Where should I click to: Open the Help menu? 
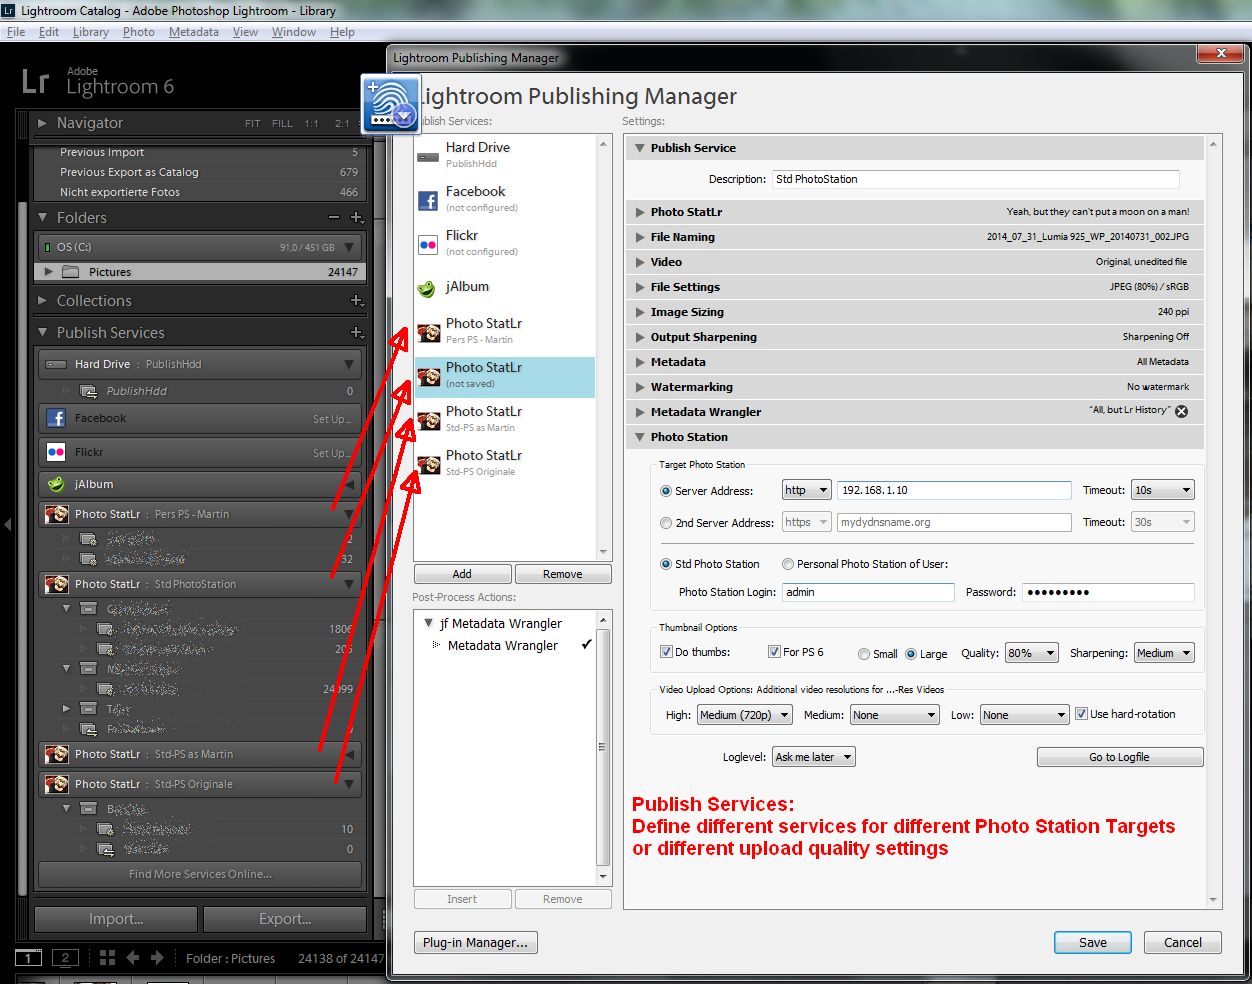click(342, 32)
